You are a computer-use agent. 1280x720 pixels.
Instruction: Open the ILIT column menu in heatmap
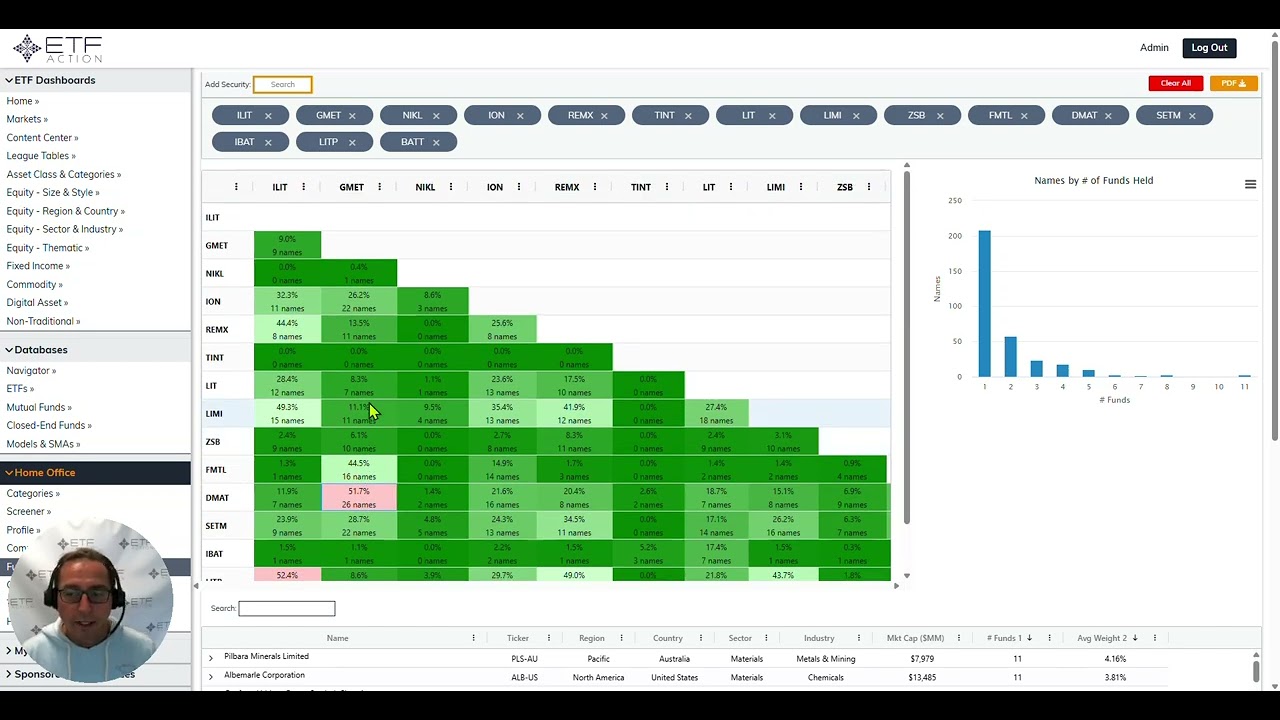coord(303,187)
